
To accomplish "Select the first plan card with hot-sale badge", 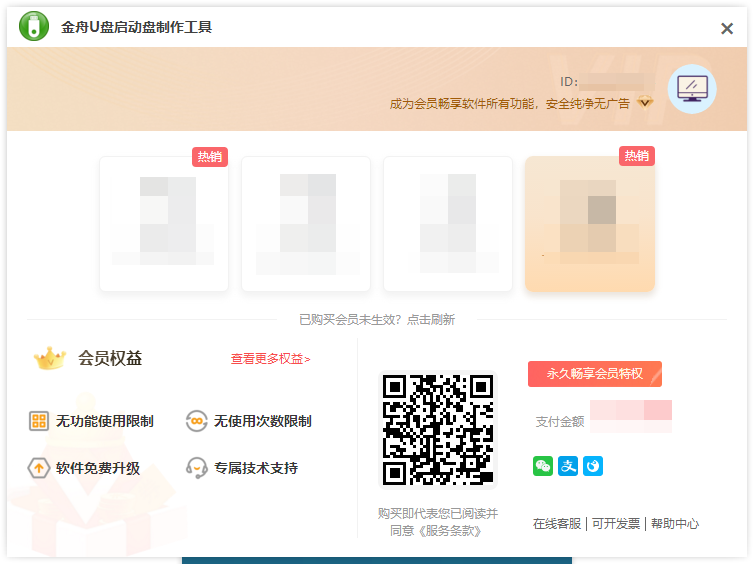I will pyautogui.click(x=164, y=224).
